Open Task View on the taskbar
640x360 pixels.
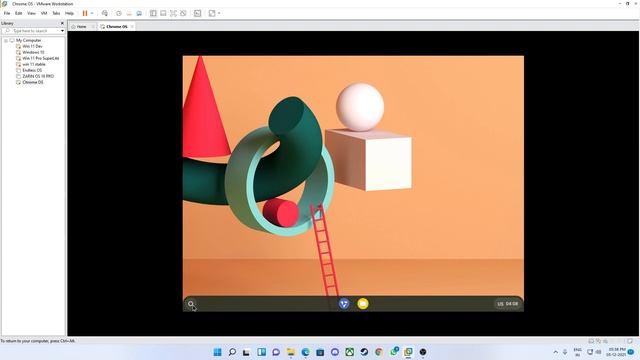246,352
